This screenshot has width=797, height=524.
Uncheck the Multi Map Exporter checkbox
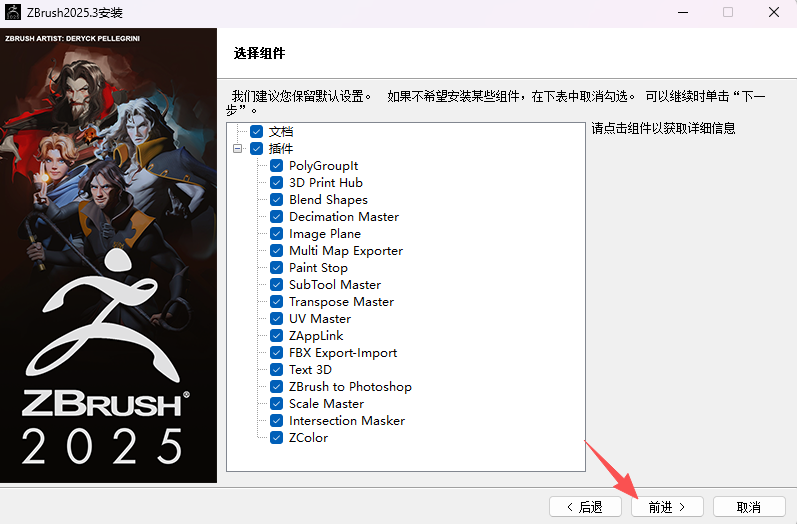pyautogui.click(x=277, y=251)
